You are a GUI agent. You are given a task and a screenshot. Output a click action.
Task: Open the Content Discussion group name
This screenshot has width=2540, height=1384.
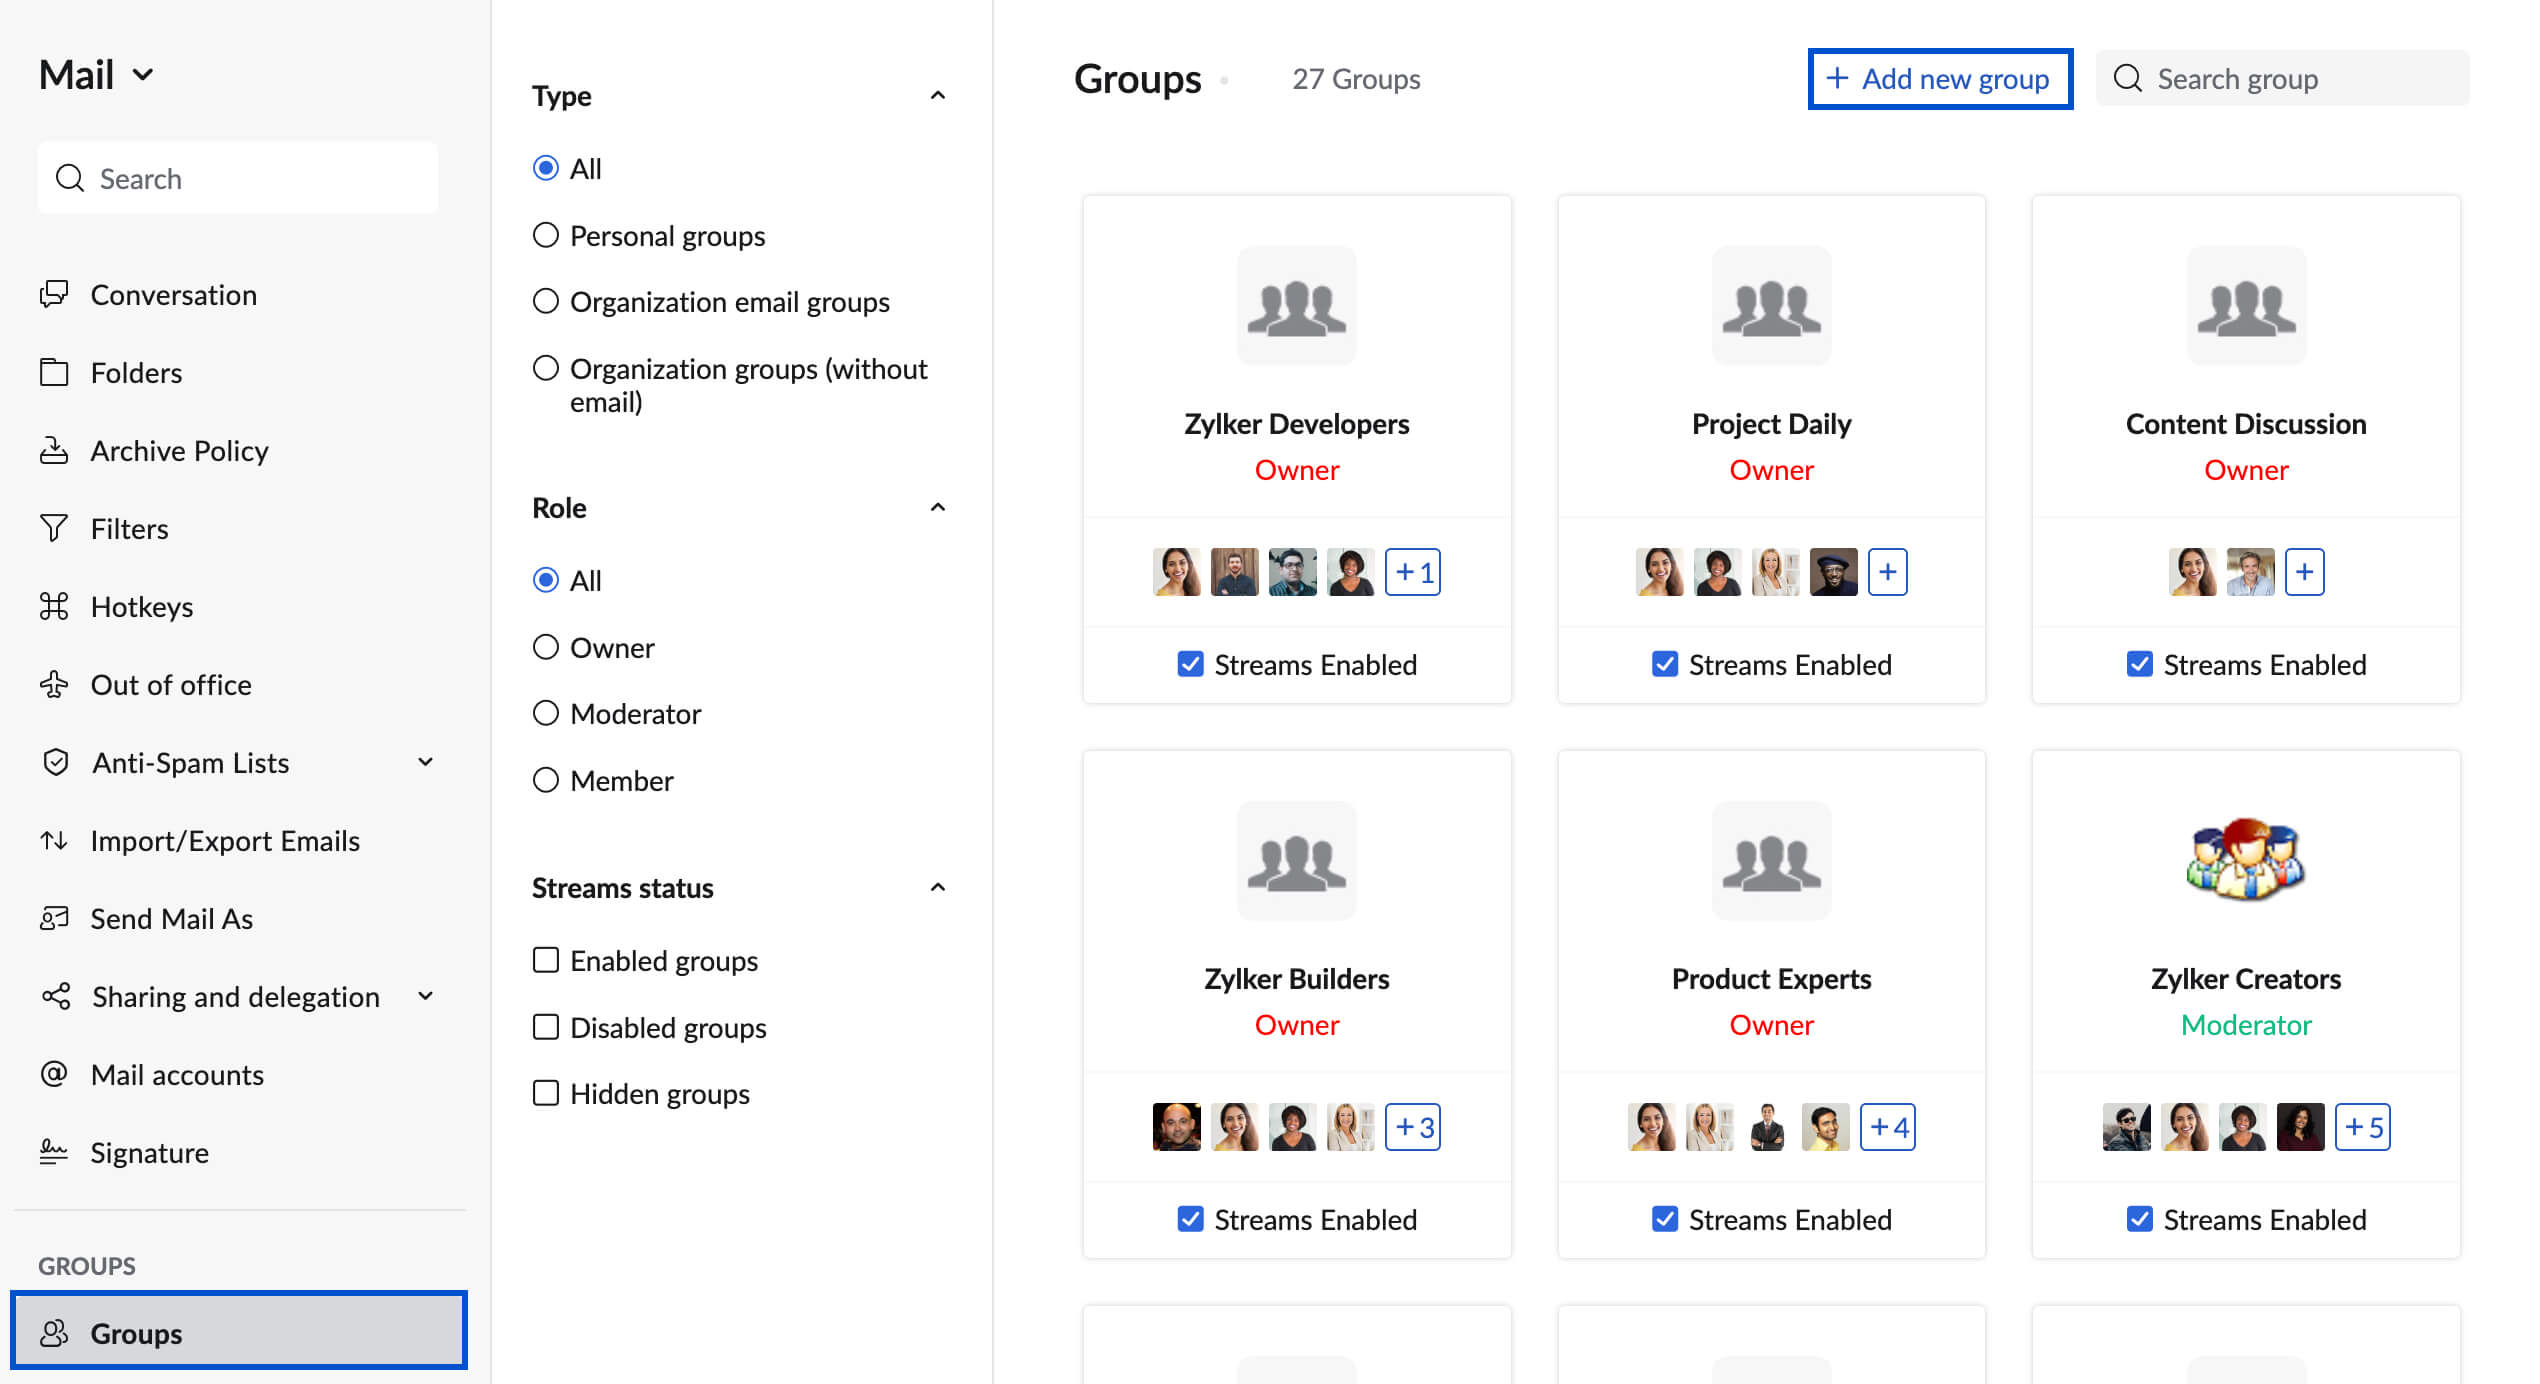pyautogui.click(x=2246, y=424)
